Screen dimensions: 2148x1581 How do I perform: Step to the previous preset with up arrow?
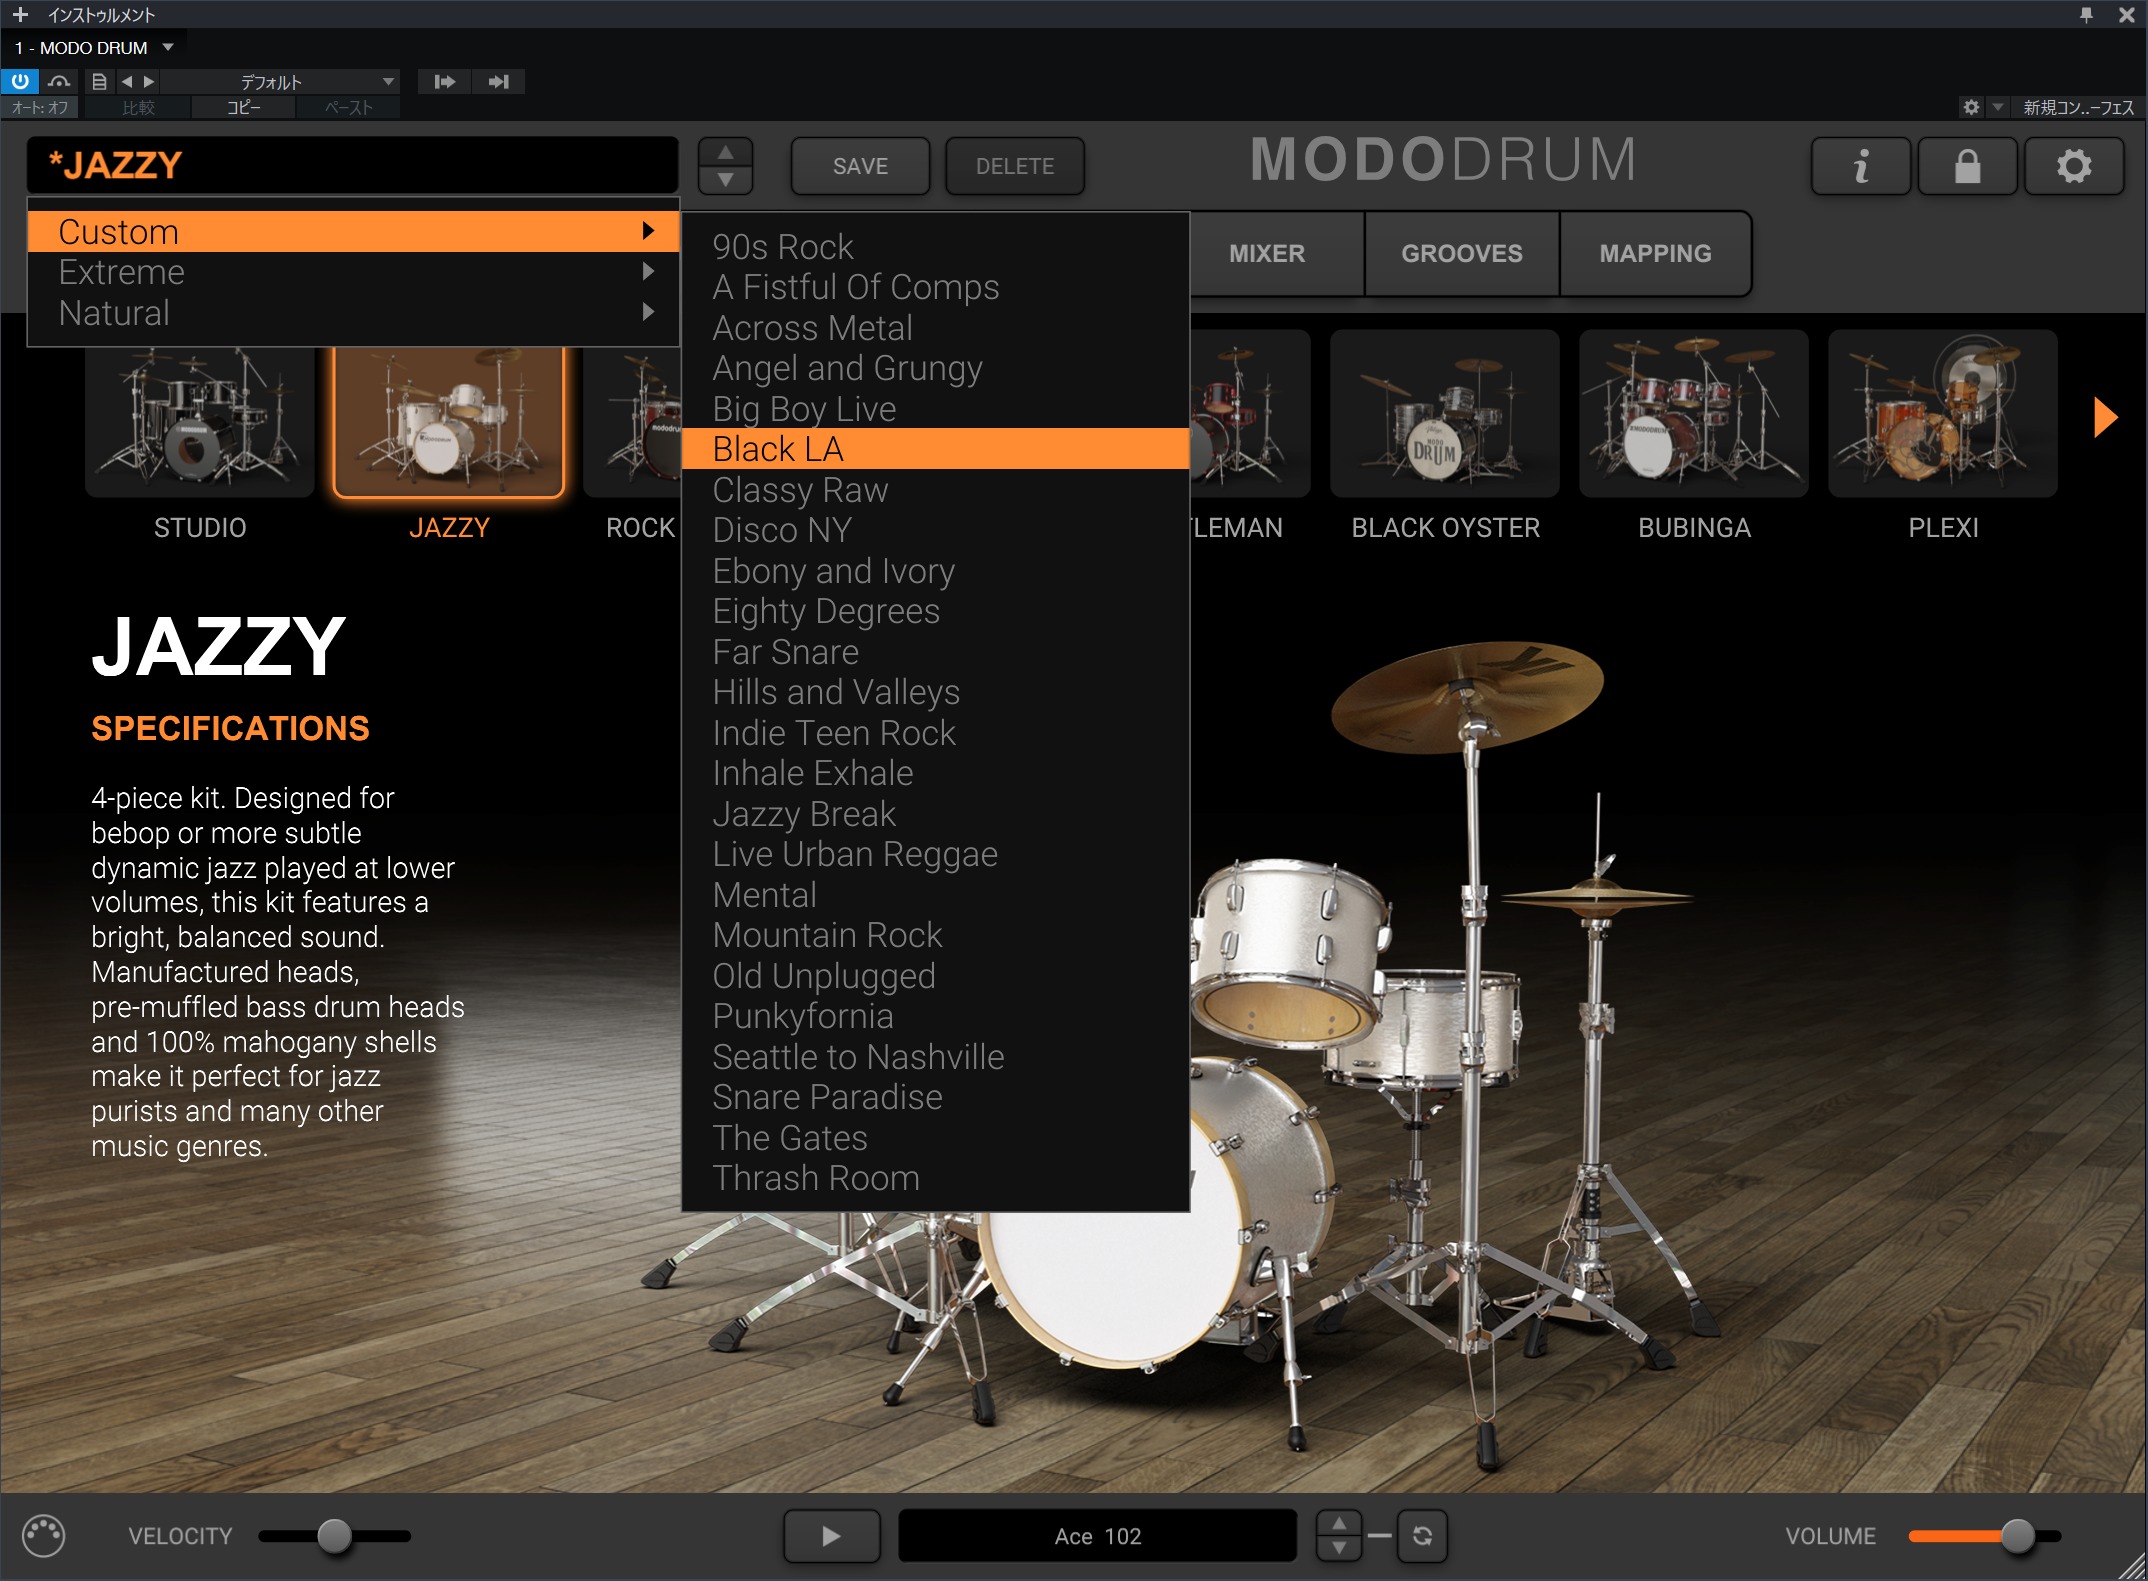(x=726, y=152)
